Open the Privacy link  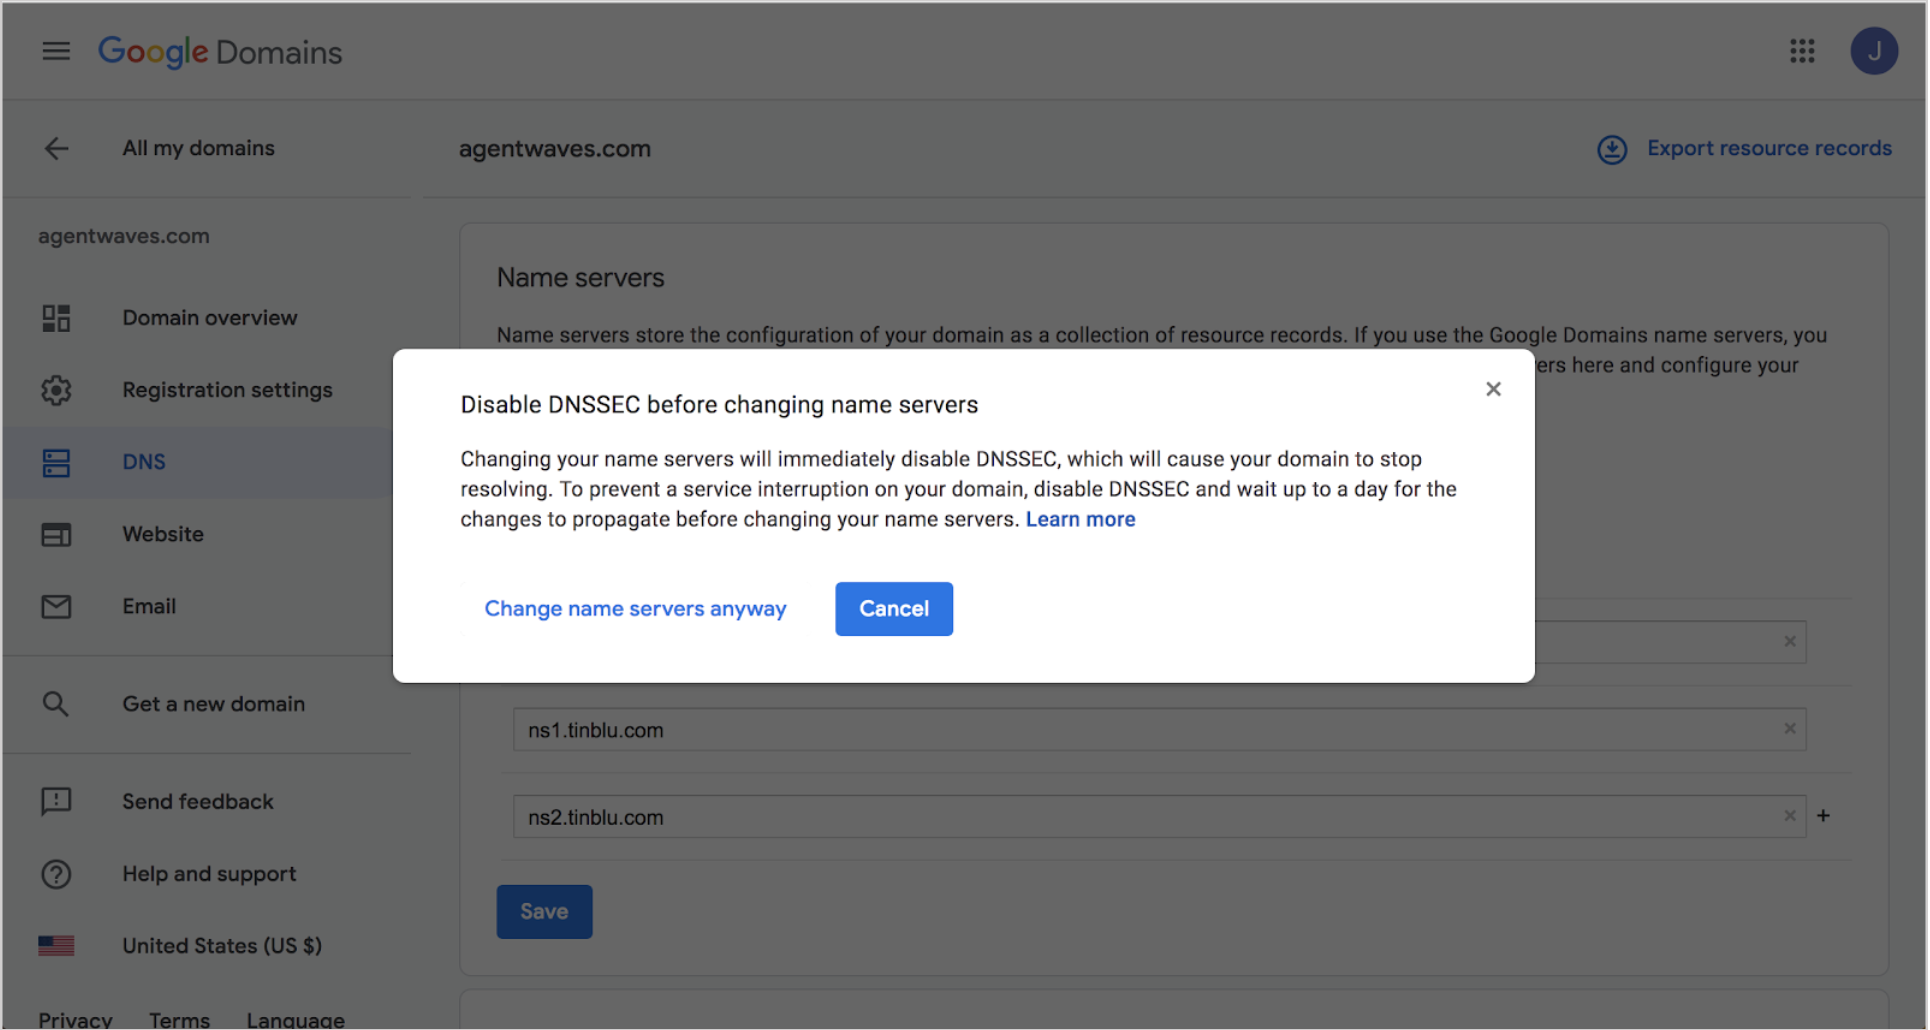[75, 1019]
